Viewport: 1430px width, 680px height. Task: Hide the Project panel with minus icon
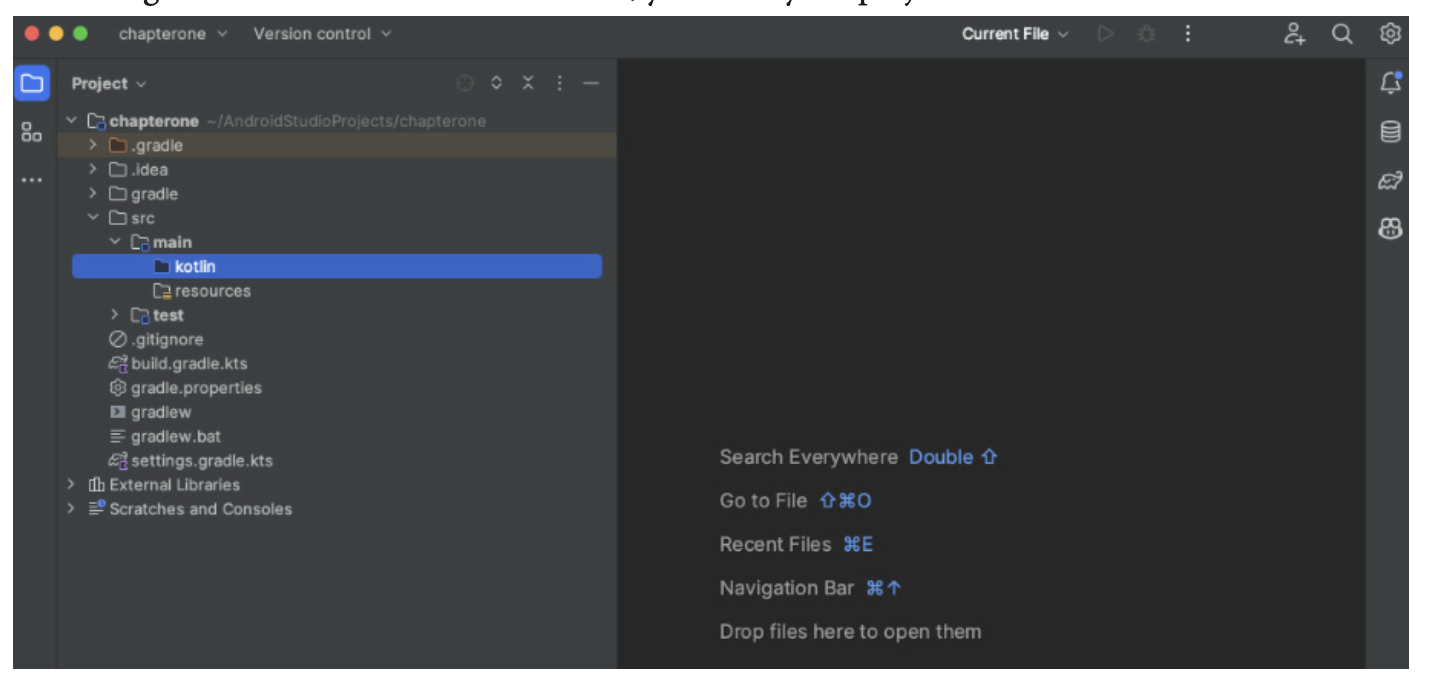591,84
